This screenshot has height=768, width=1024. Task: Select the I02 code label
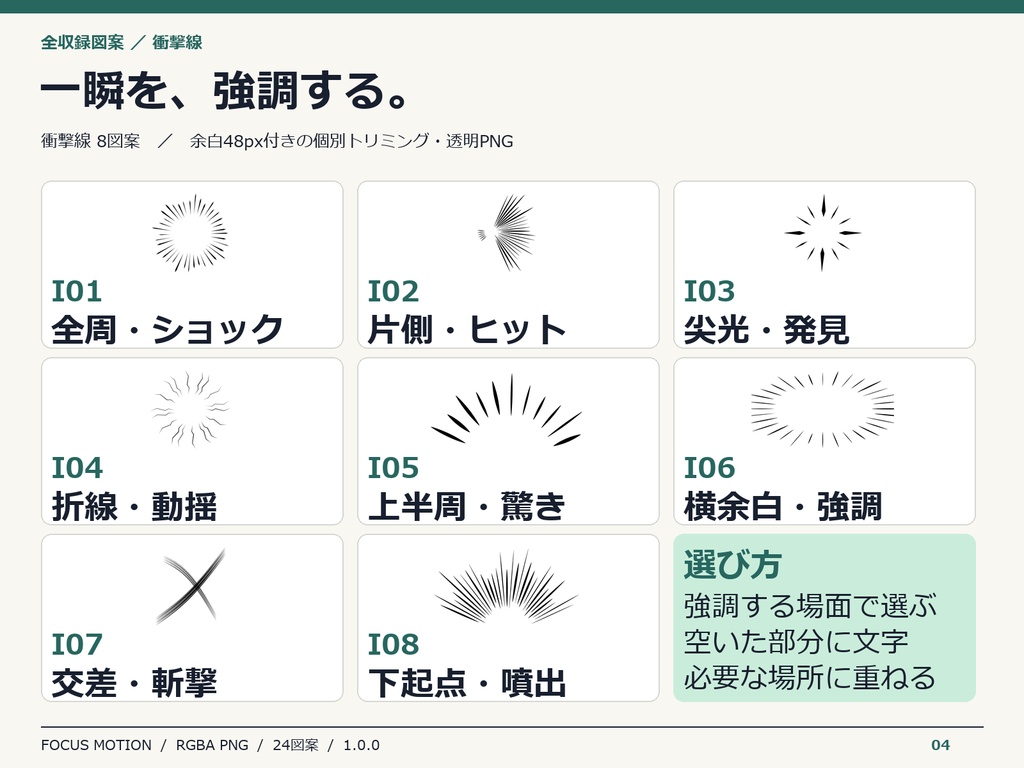tap(393, 291)
